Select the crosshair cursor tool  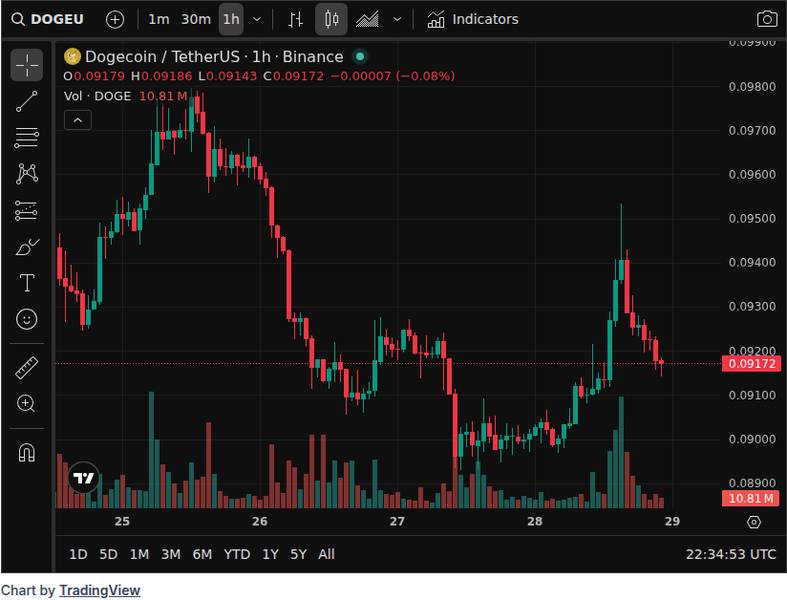pos(27,65)
